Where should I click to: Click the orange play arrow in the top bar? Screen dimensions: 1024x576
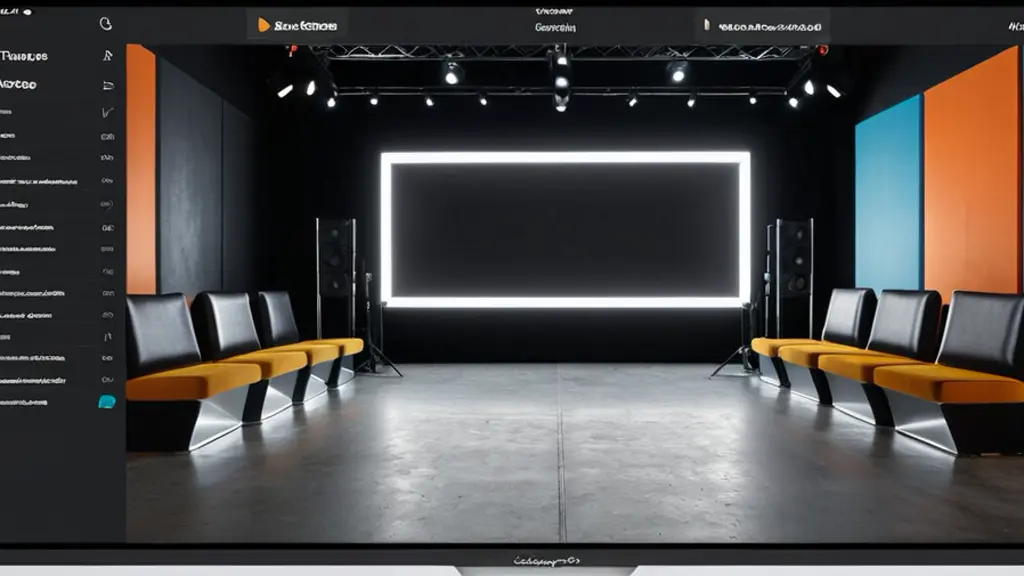(263, 25)
